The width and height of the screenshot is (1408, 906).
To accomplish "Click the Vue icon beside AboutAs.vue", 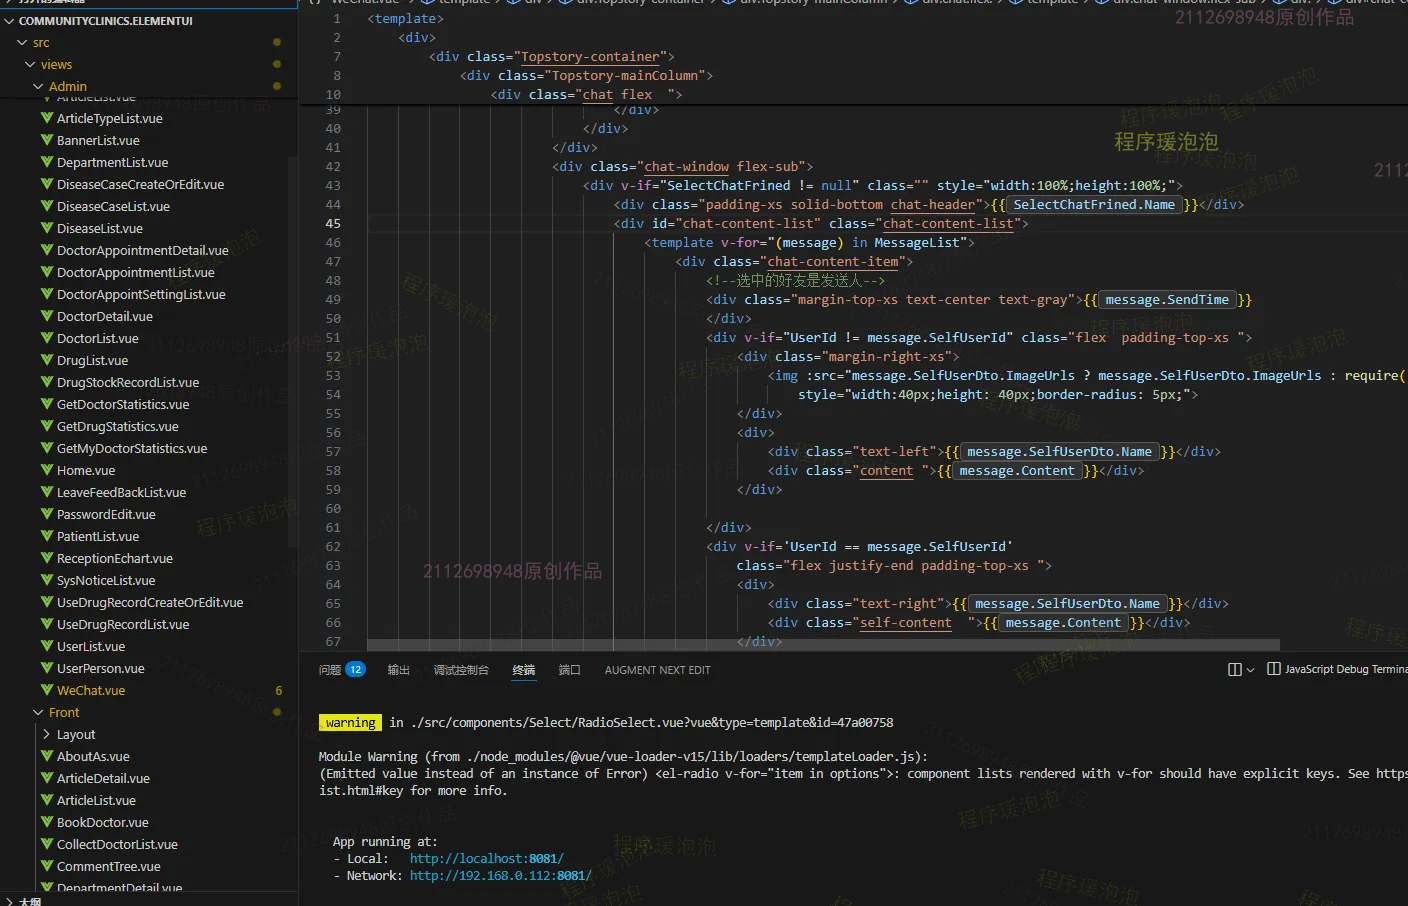I will pyautogui.click(x=47, y=756).
